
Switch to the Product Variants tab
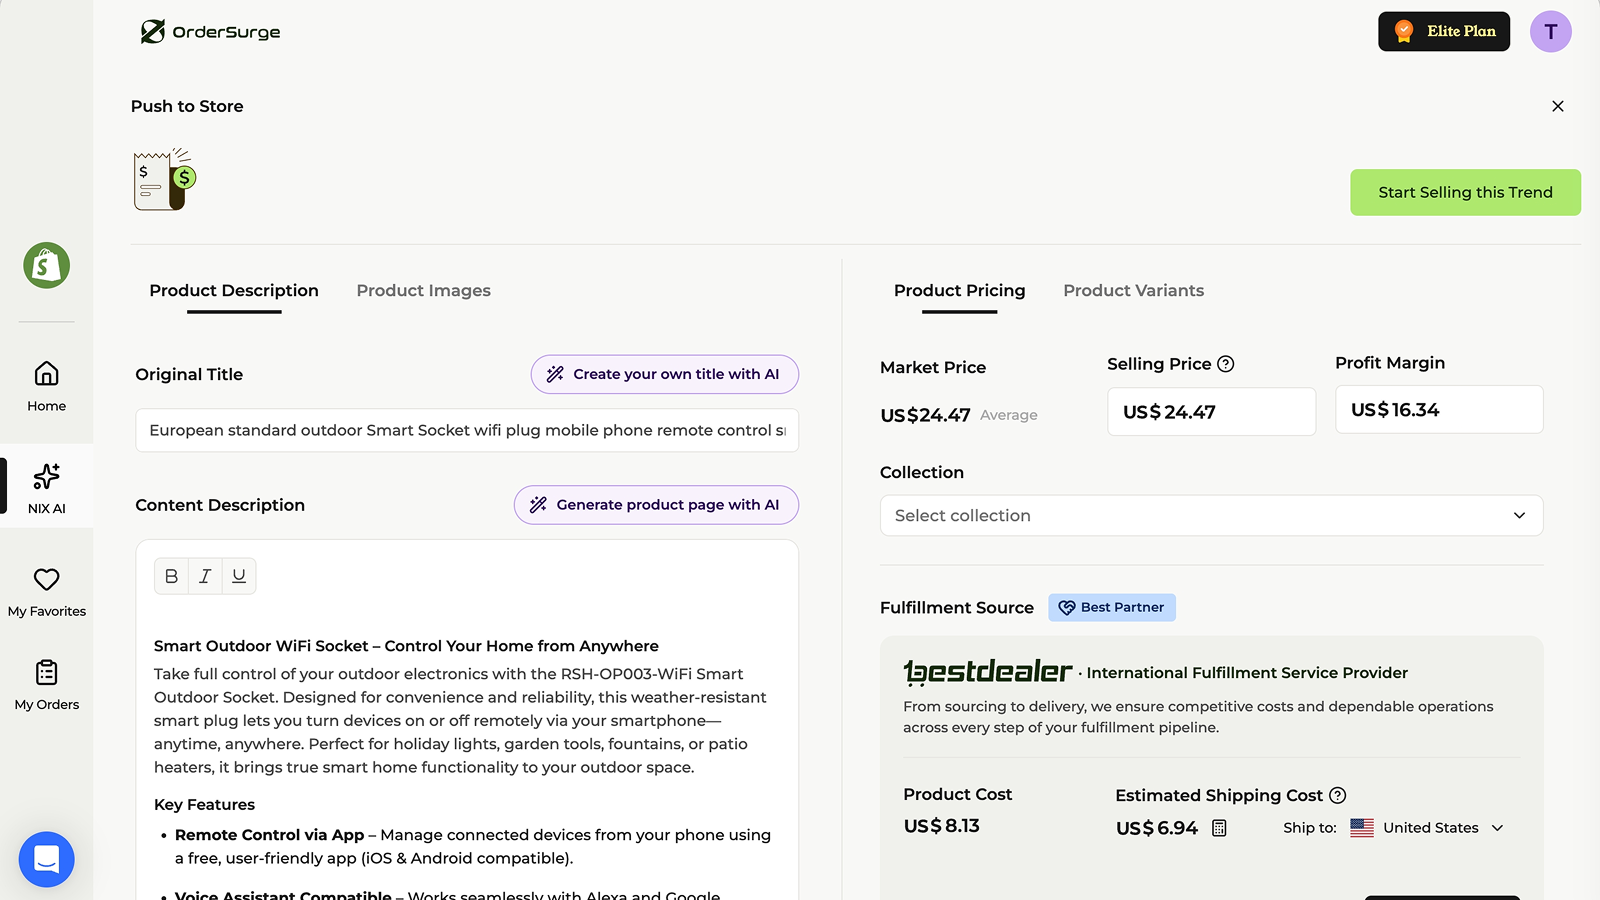click(x=1133, y=291)
